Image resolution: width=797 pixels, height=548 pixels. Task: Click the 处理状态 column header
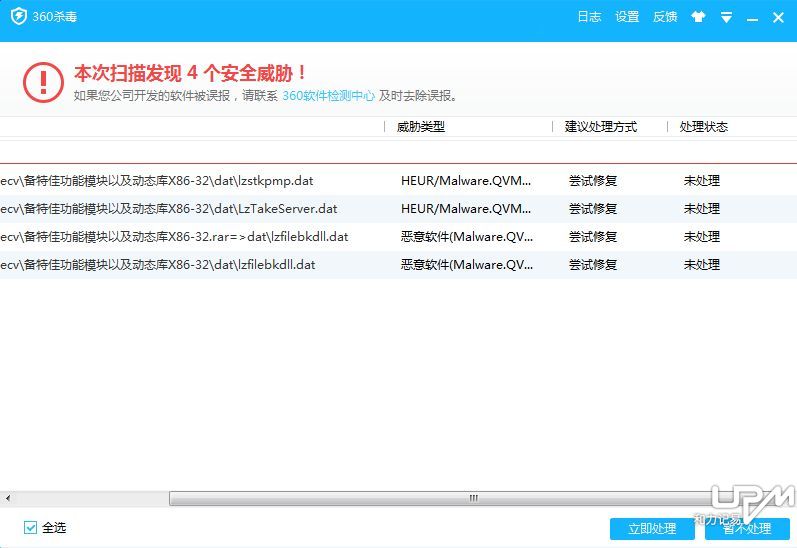pyautogui.click(x=703, y=127)
